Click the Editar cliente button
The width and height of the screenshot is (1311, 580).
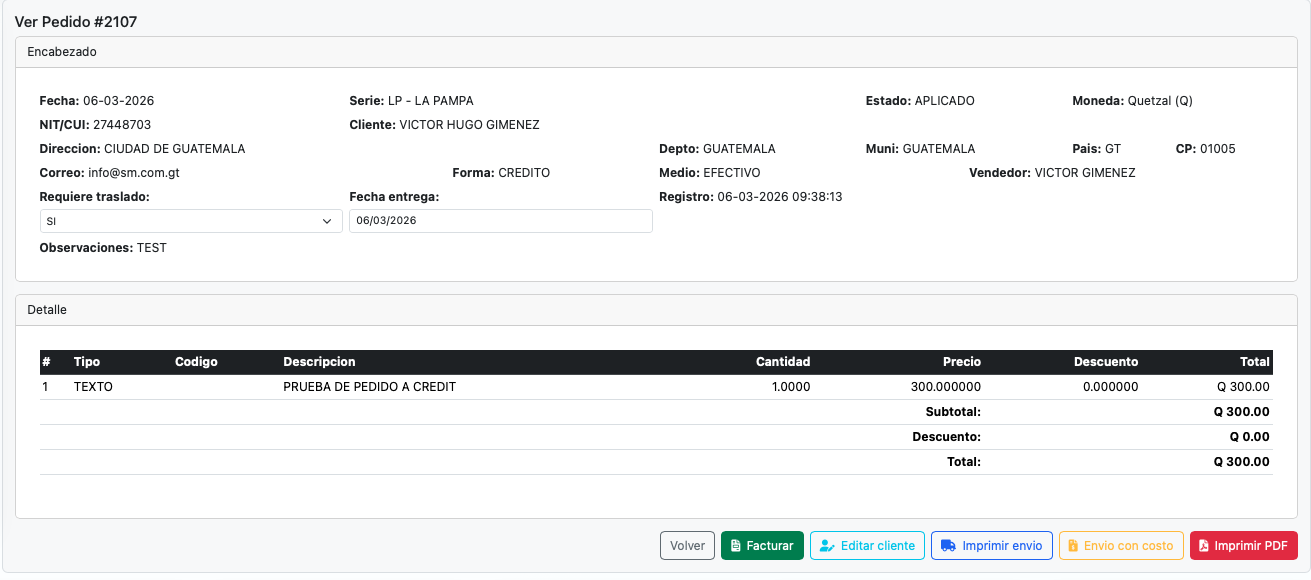[866, 545]
